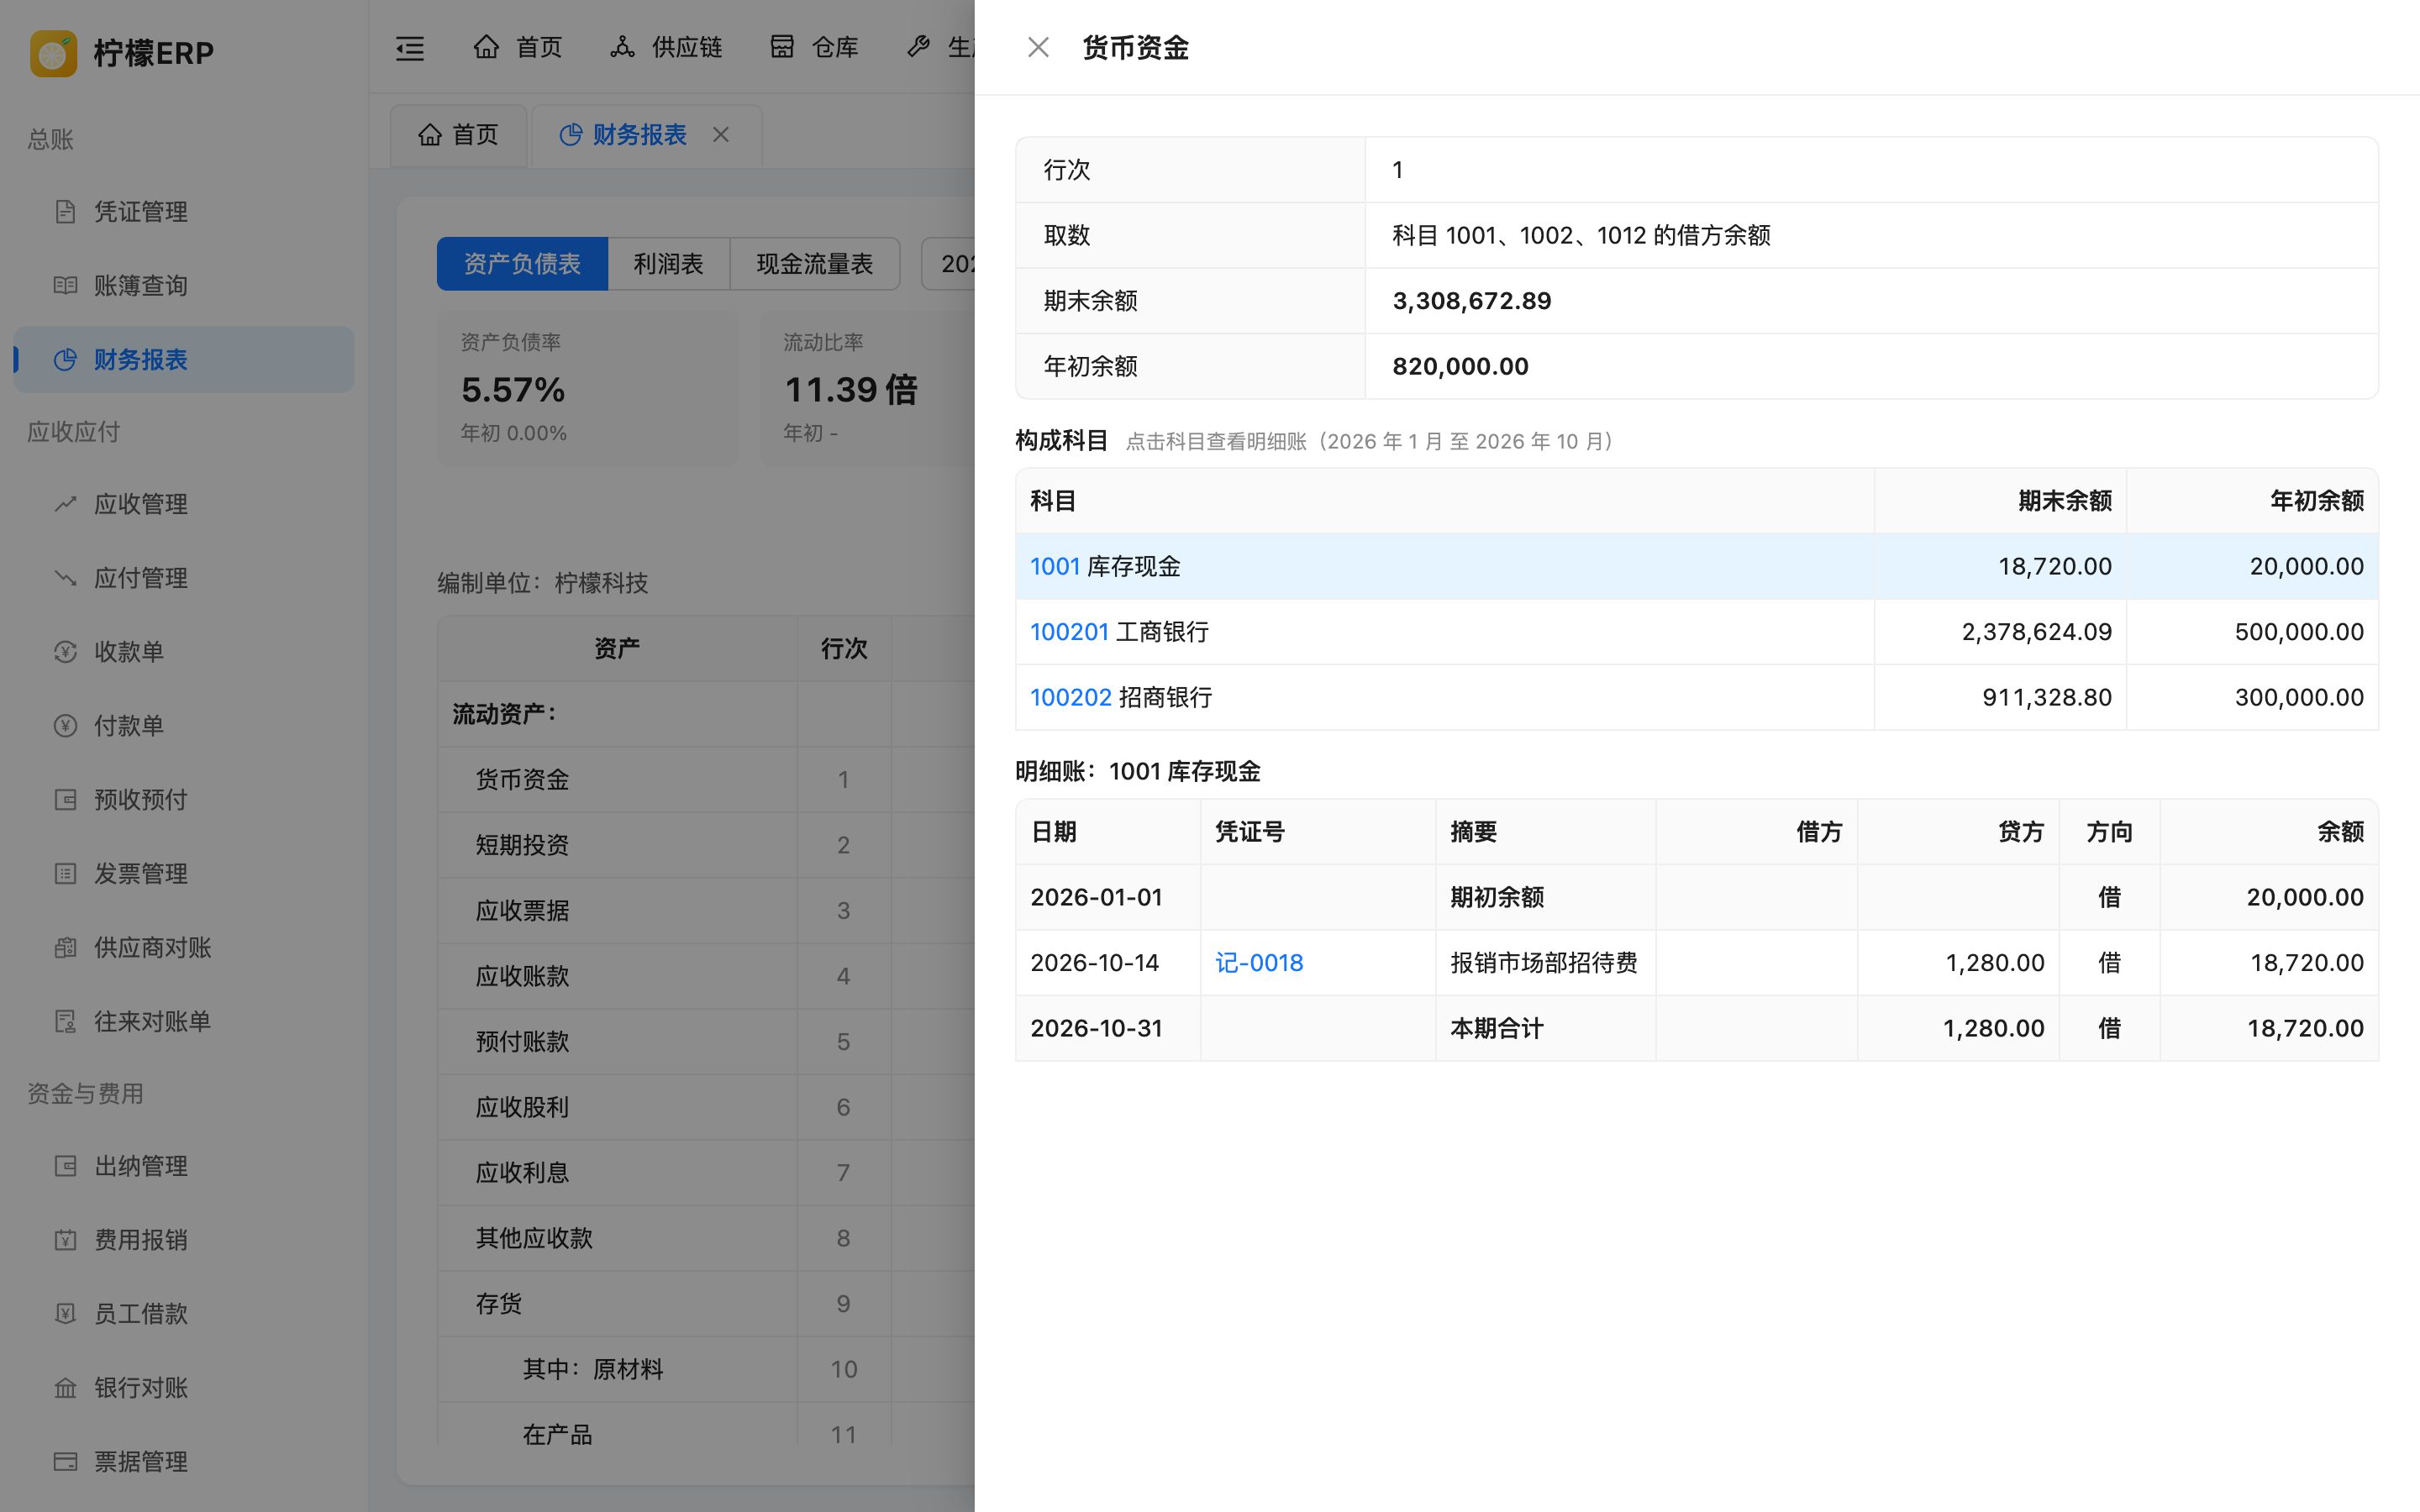Open 预收预付 in the sidebar
2420x1512 pixels.
(184, 800)
